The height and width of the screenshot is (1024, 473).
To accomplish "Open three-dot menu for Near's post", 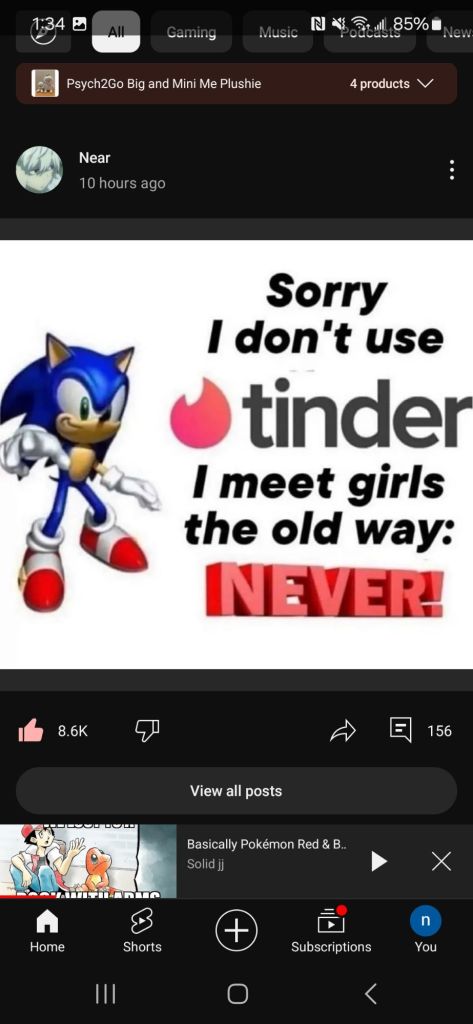I will pyautogui.click(x=451, y=170).
